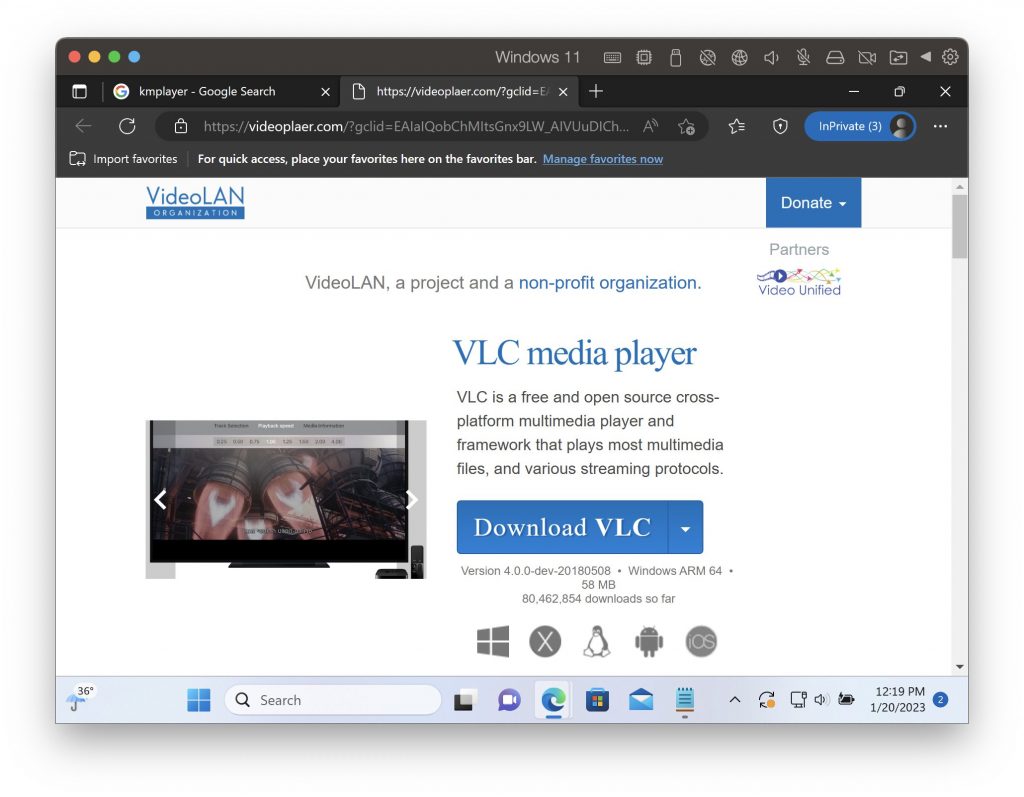
Task: Close the videoplaer.com tab
Action: [x=563, y=92]
